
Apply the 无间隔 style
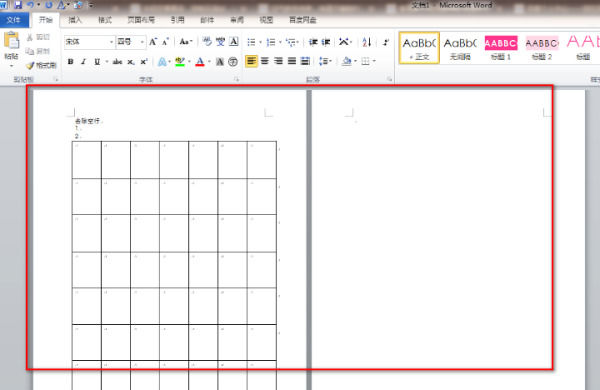coord(460,48)
